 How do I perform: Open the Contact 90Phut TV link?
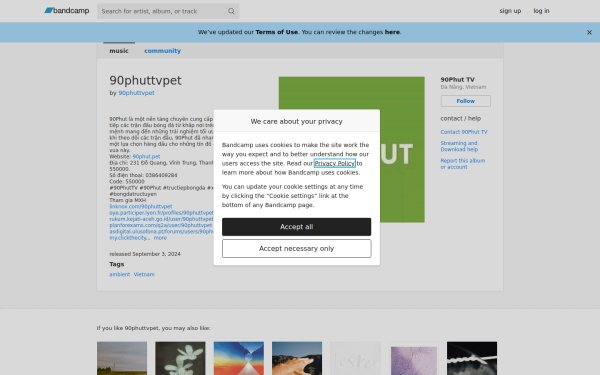pos(464,132)
